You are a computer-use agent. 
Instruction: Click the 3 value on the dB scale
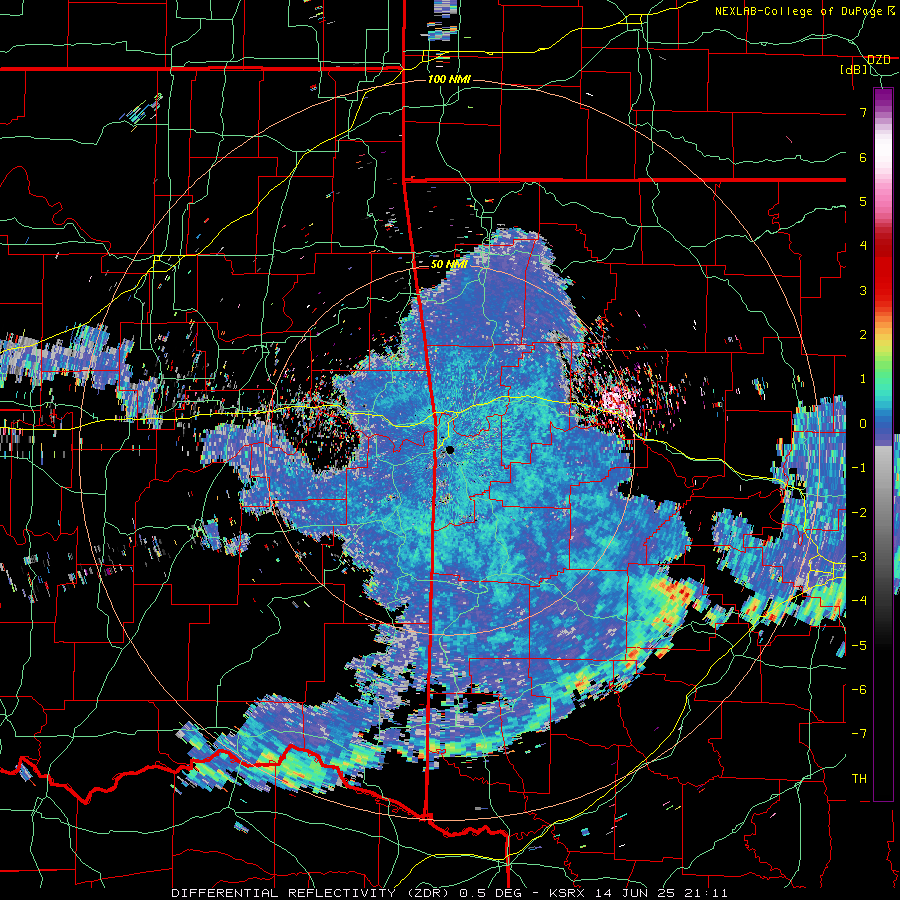pyautogui.click(x=863, y=290)
